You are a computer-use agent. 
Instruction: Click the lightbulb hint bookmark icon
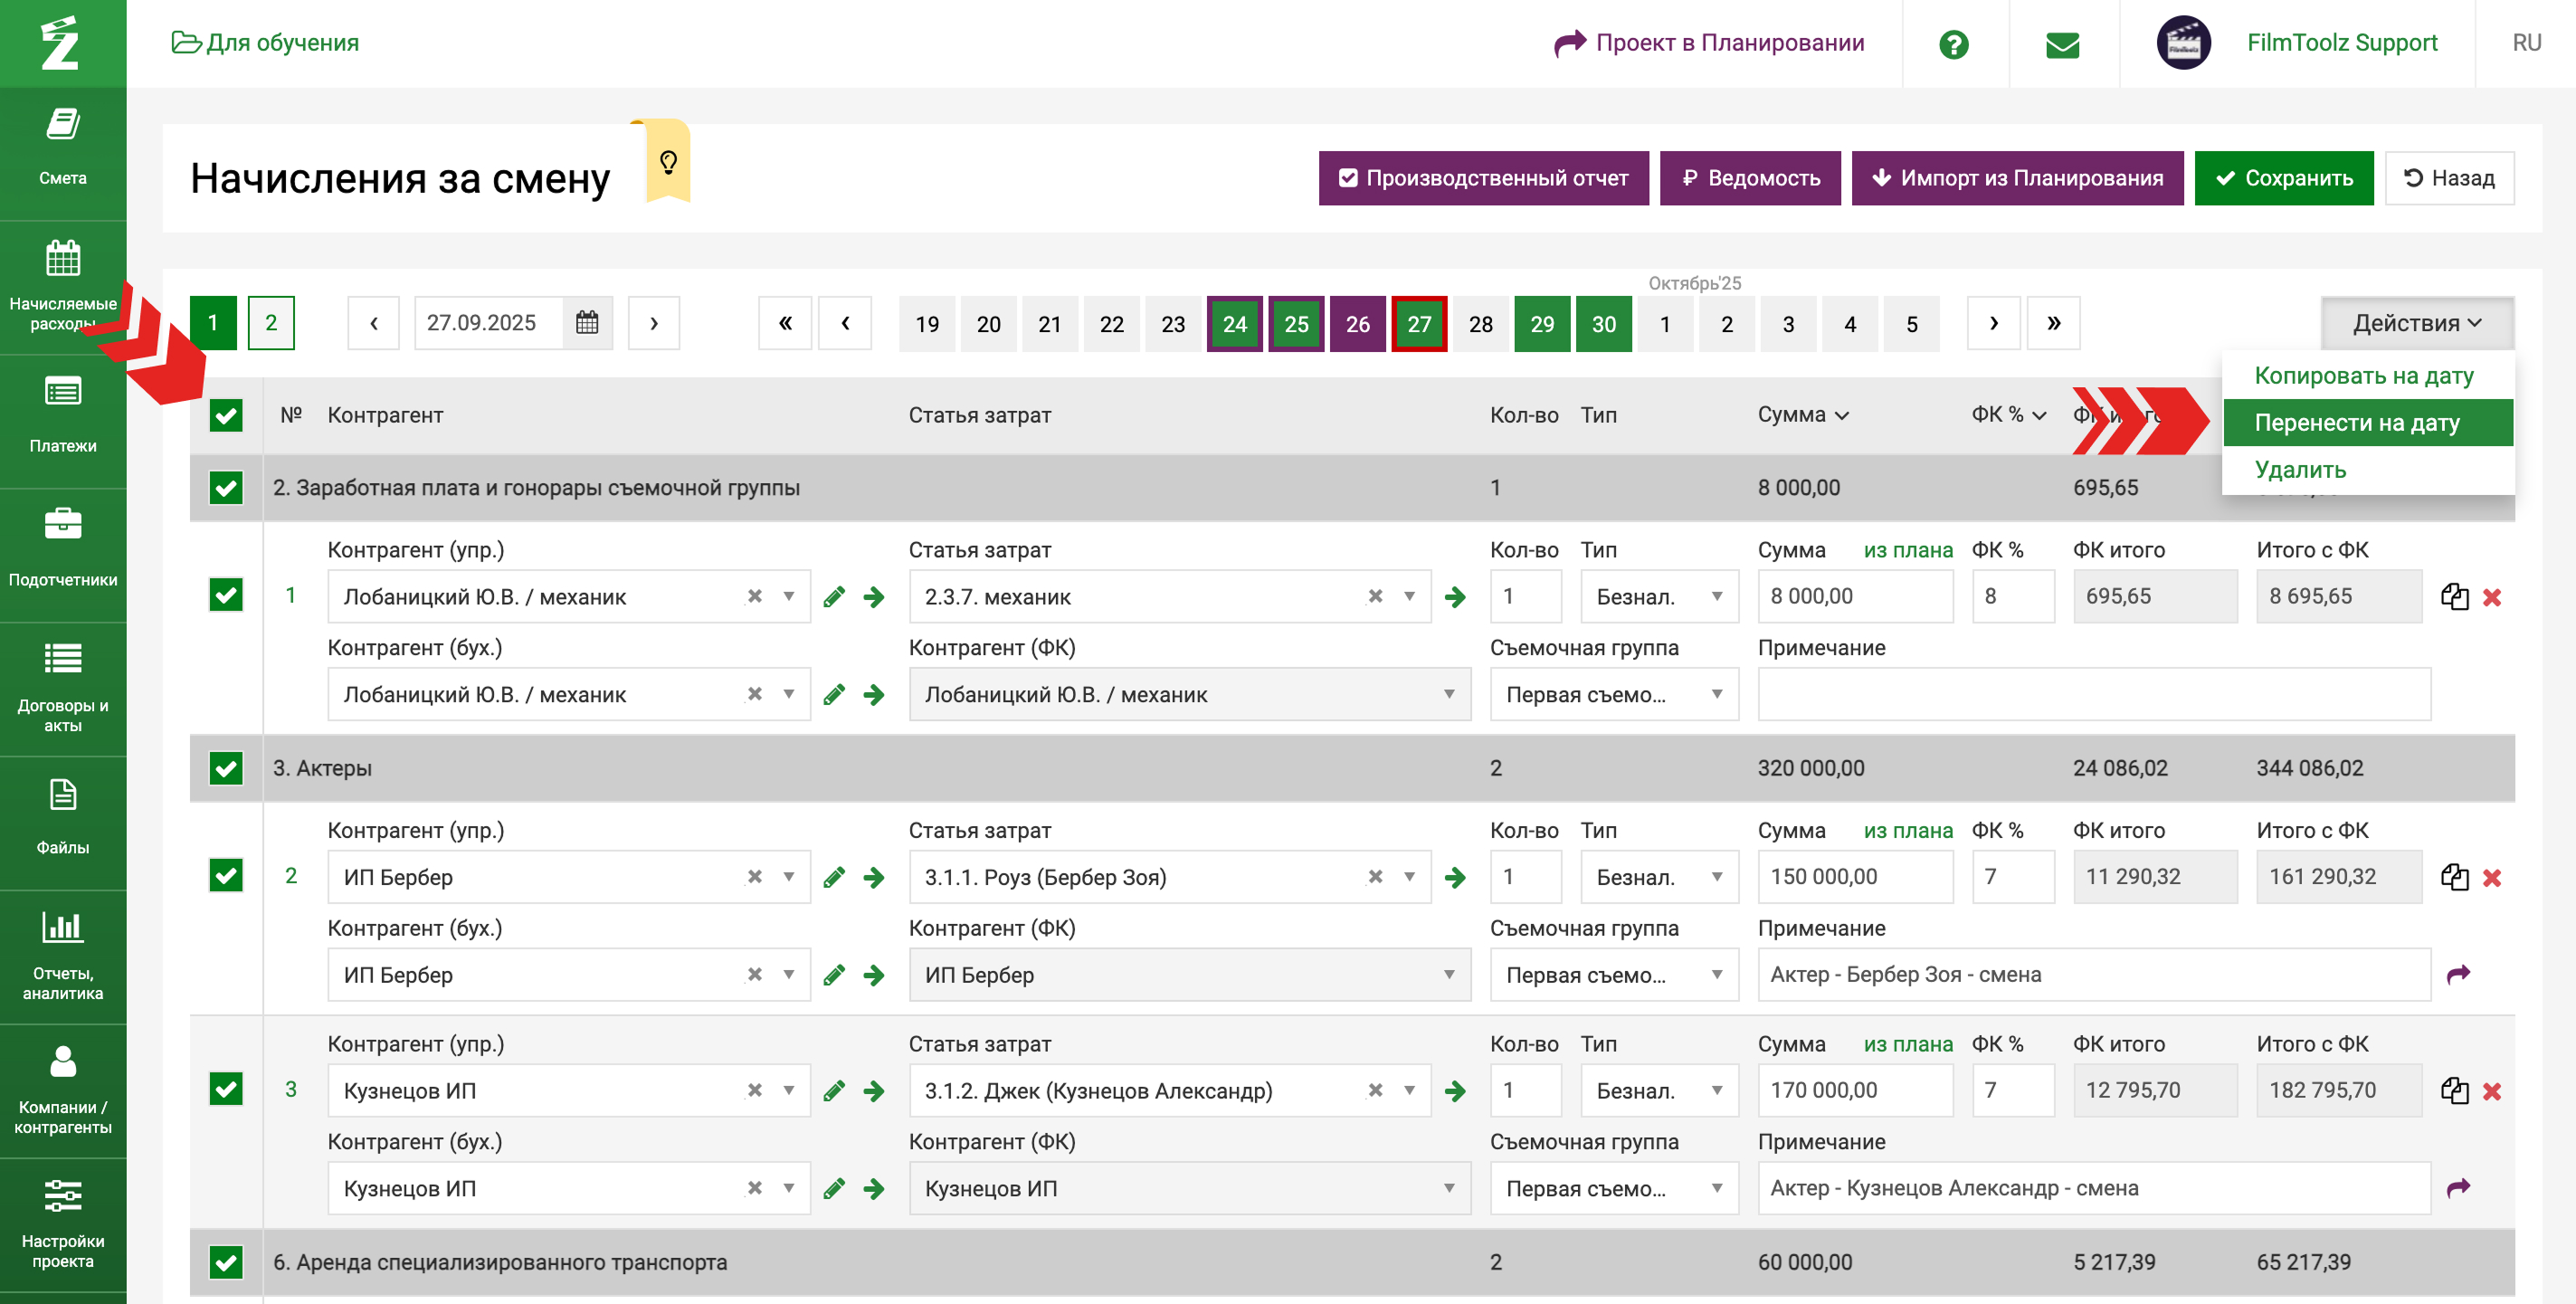[x=668, y=162]
